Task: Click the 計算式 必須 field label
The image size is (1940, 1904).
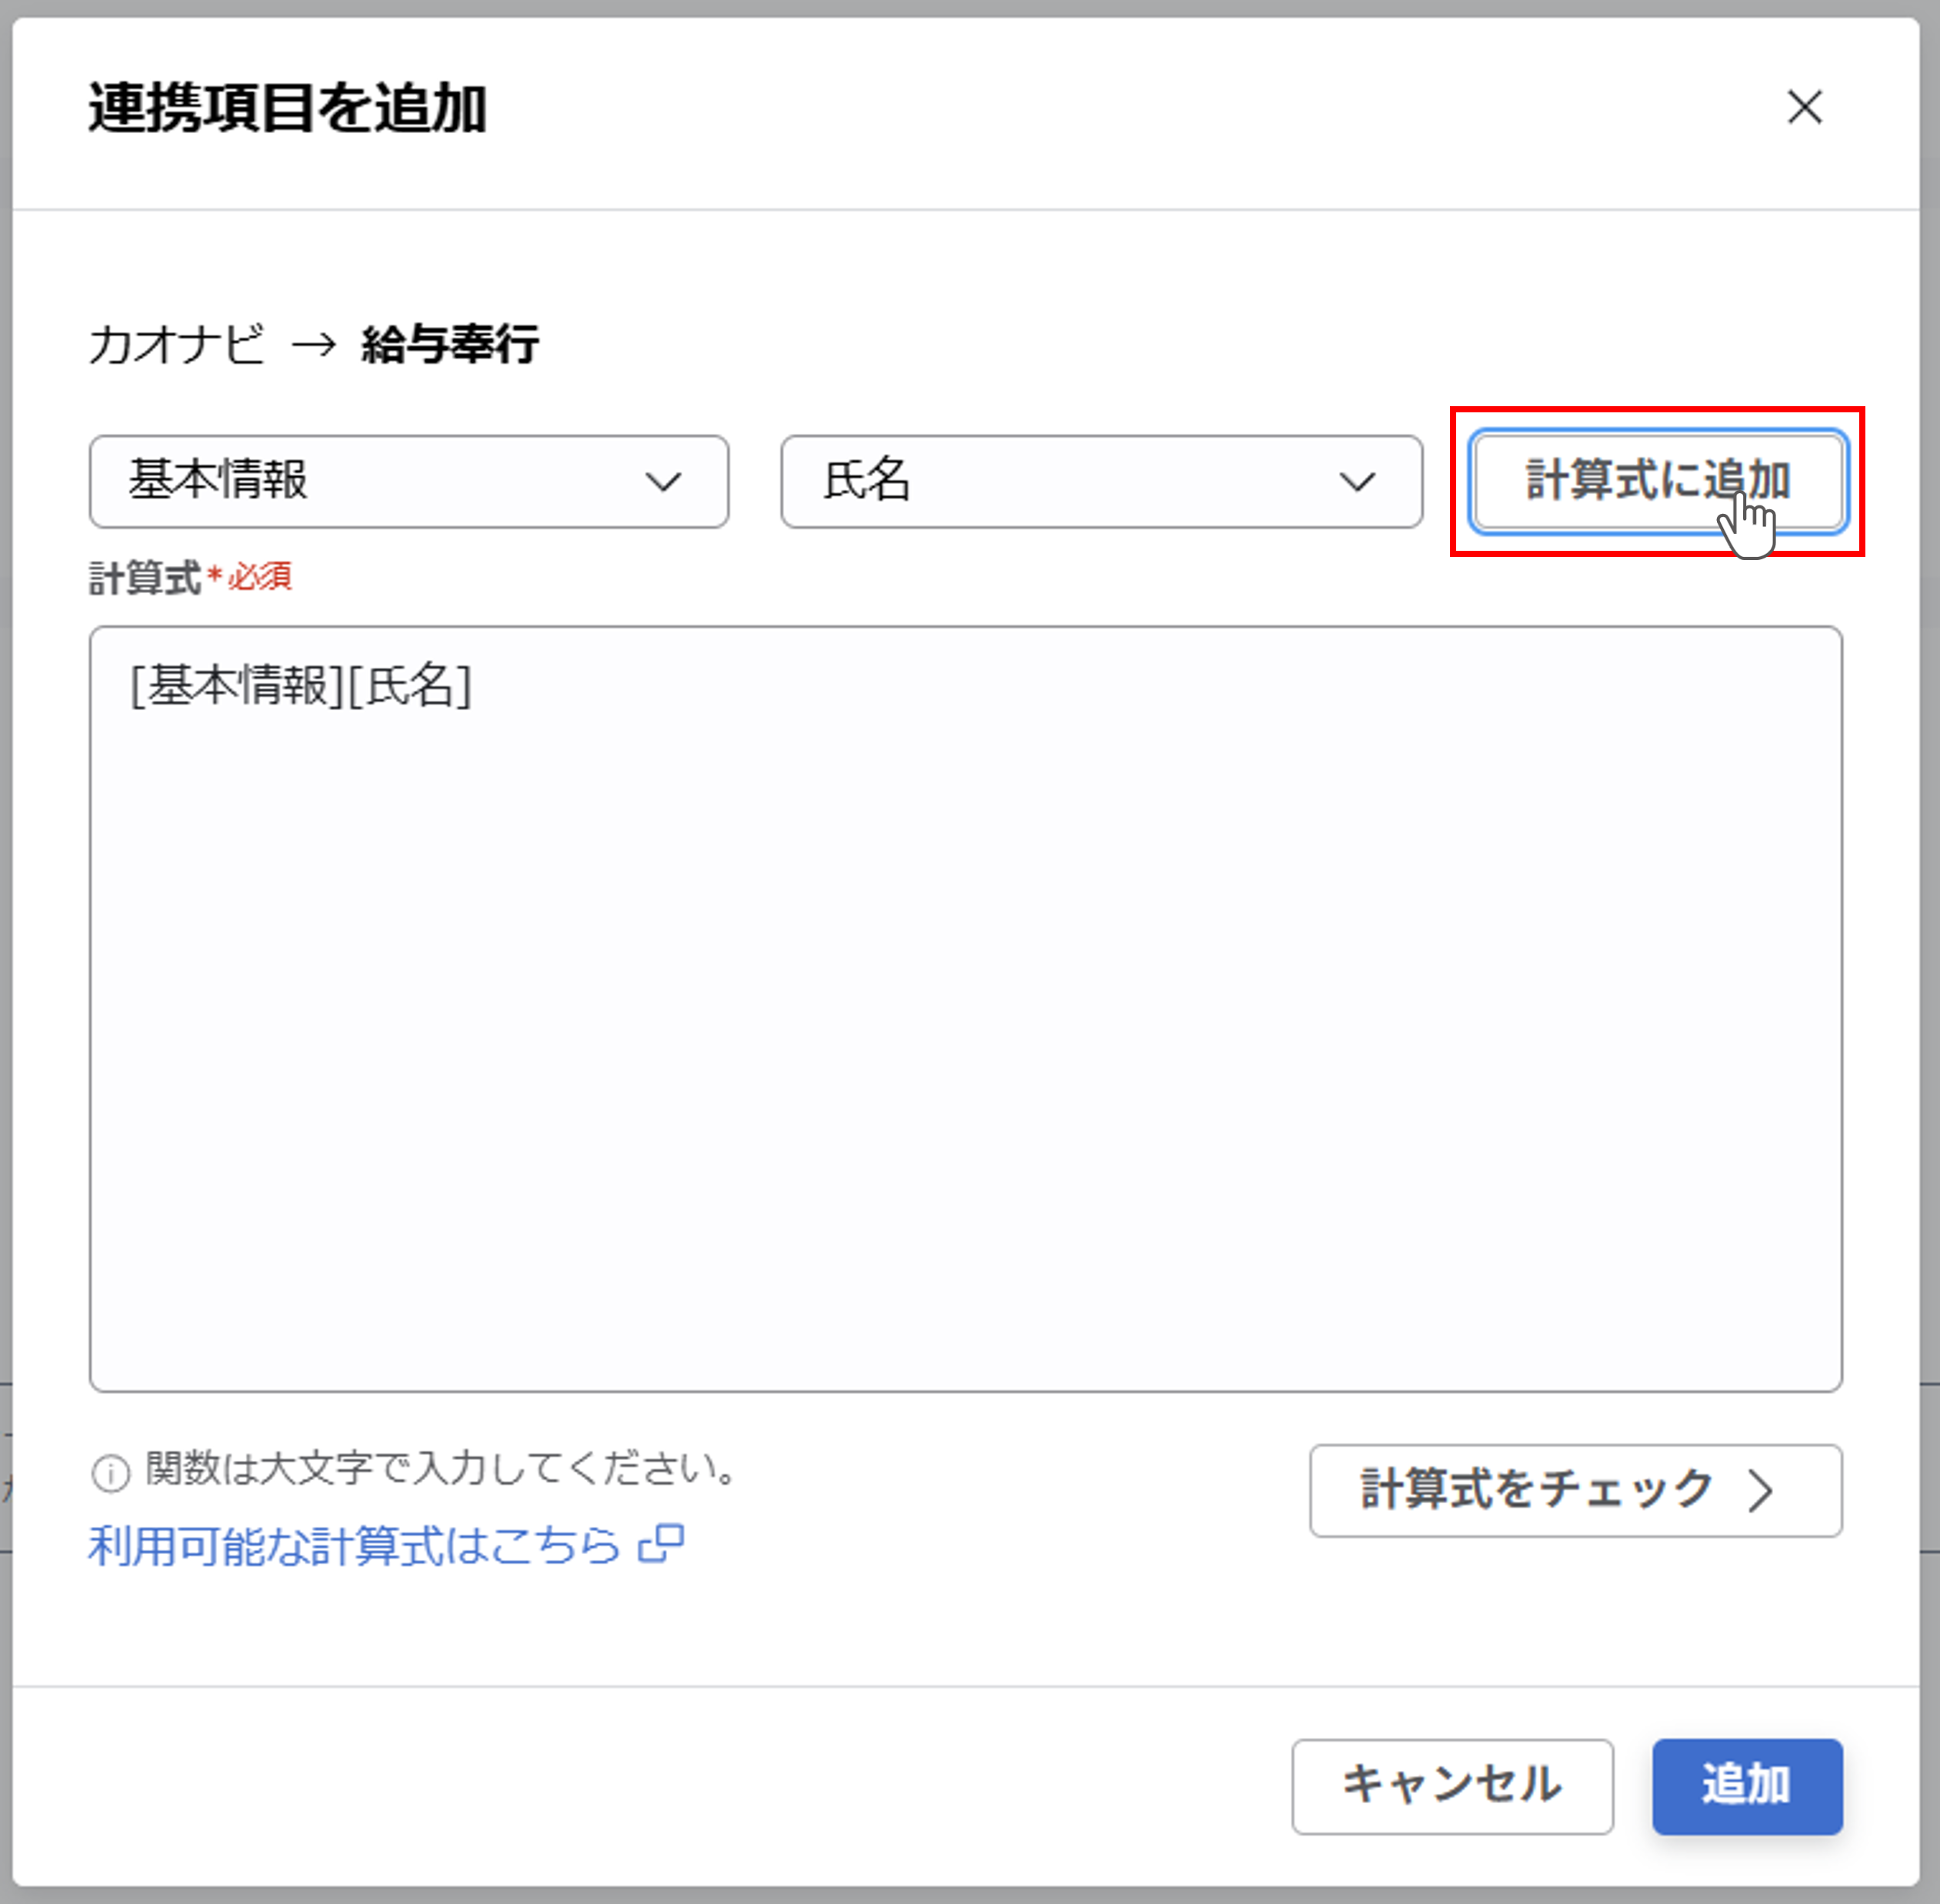Action: point(190,577)
